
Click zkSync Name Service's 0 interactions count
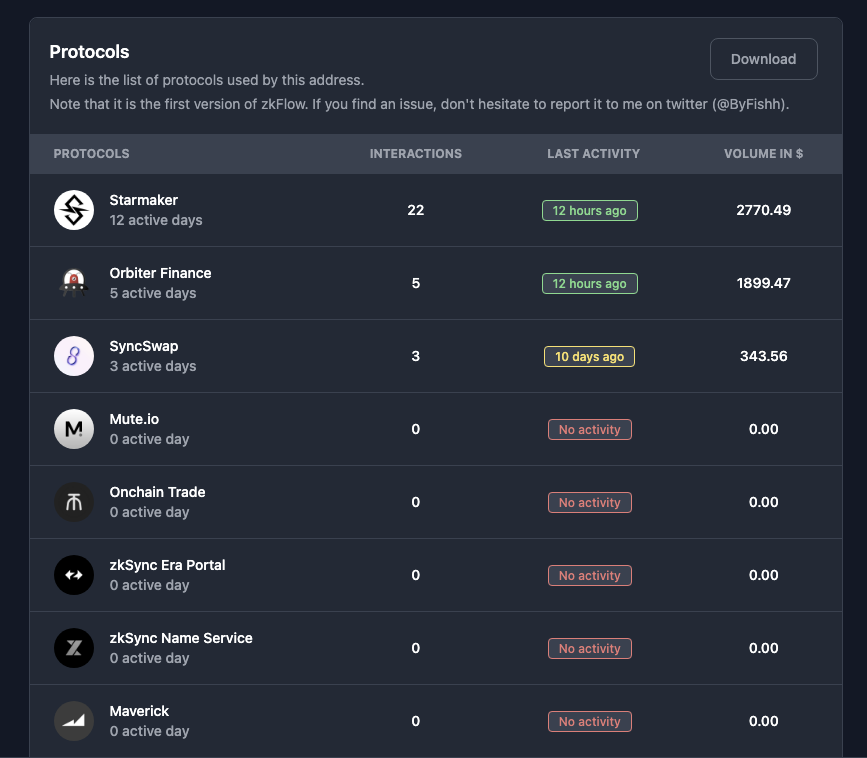415,648
